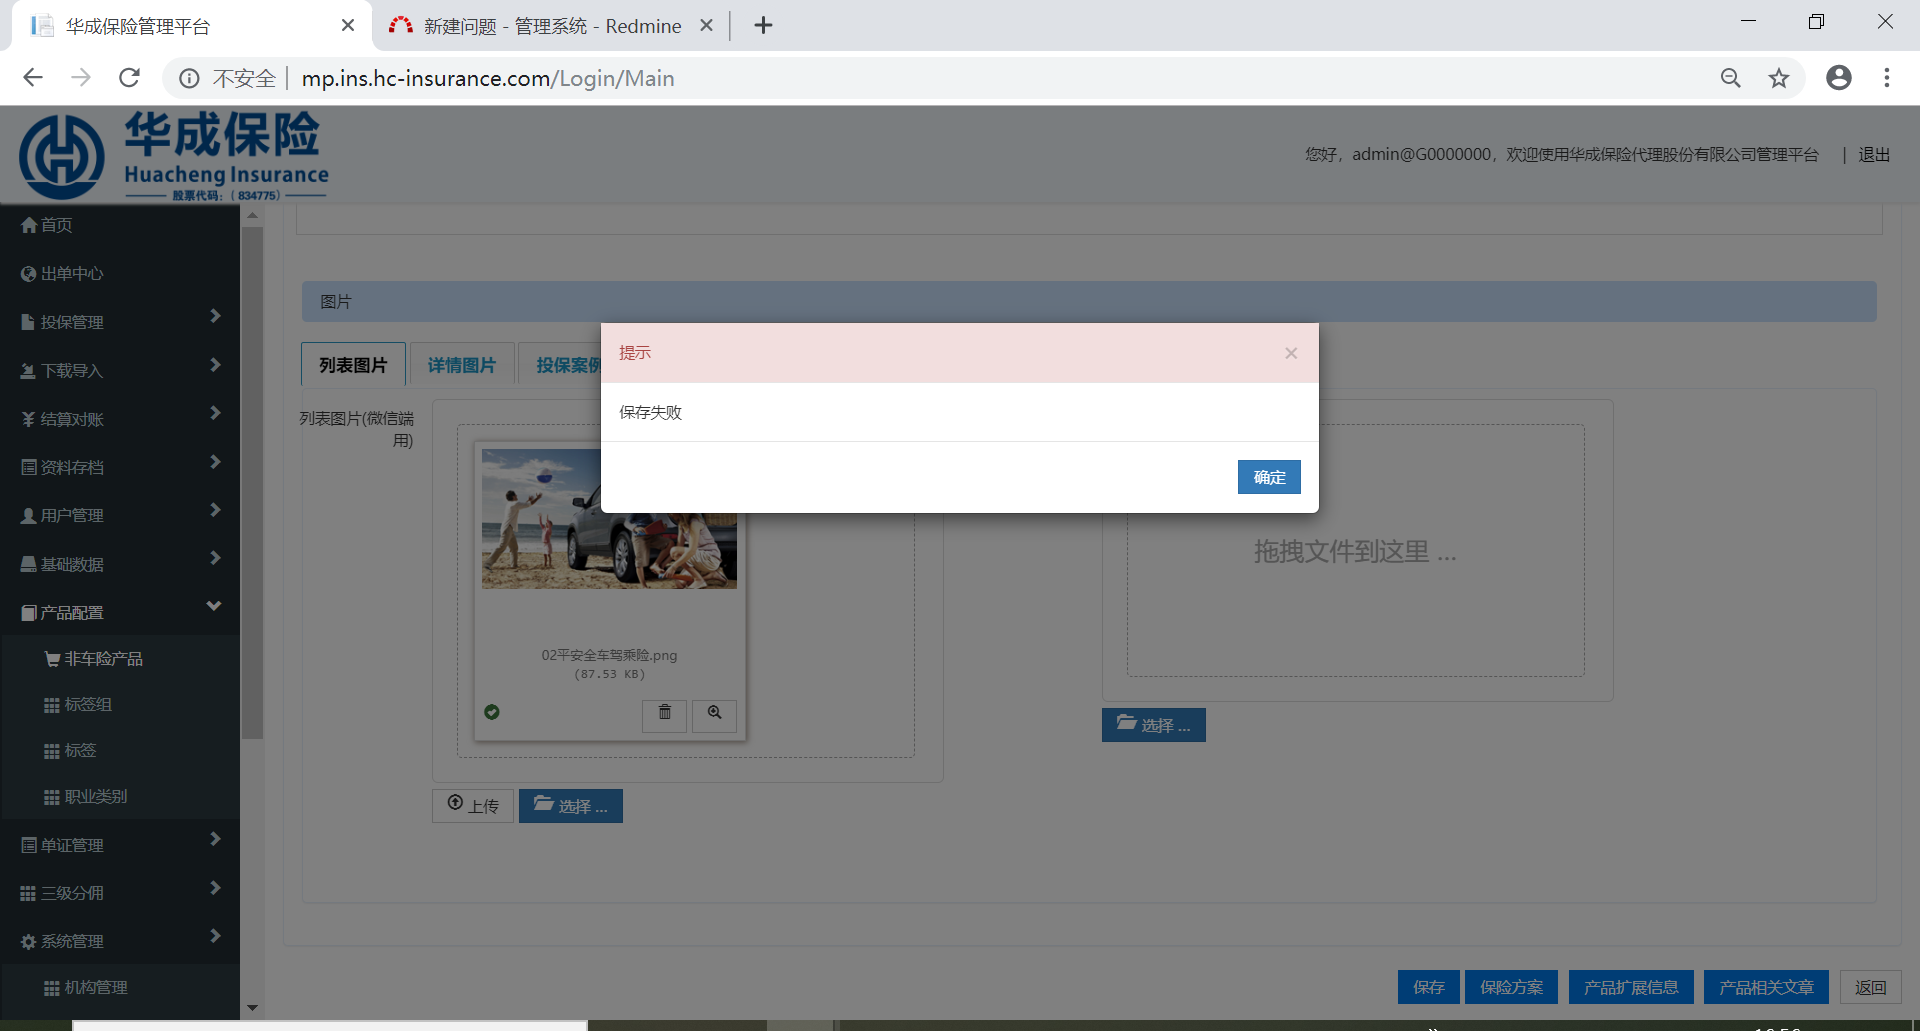Zoom the uploaded image preview icon
Viewport: 1920px width, 1031px height.
click(x=714, y=714)
